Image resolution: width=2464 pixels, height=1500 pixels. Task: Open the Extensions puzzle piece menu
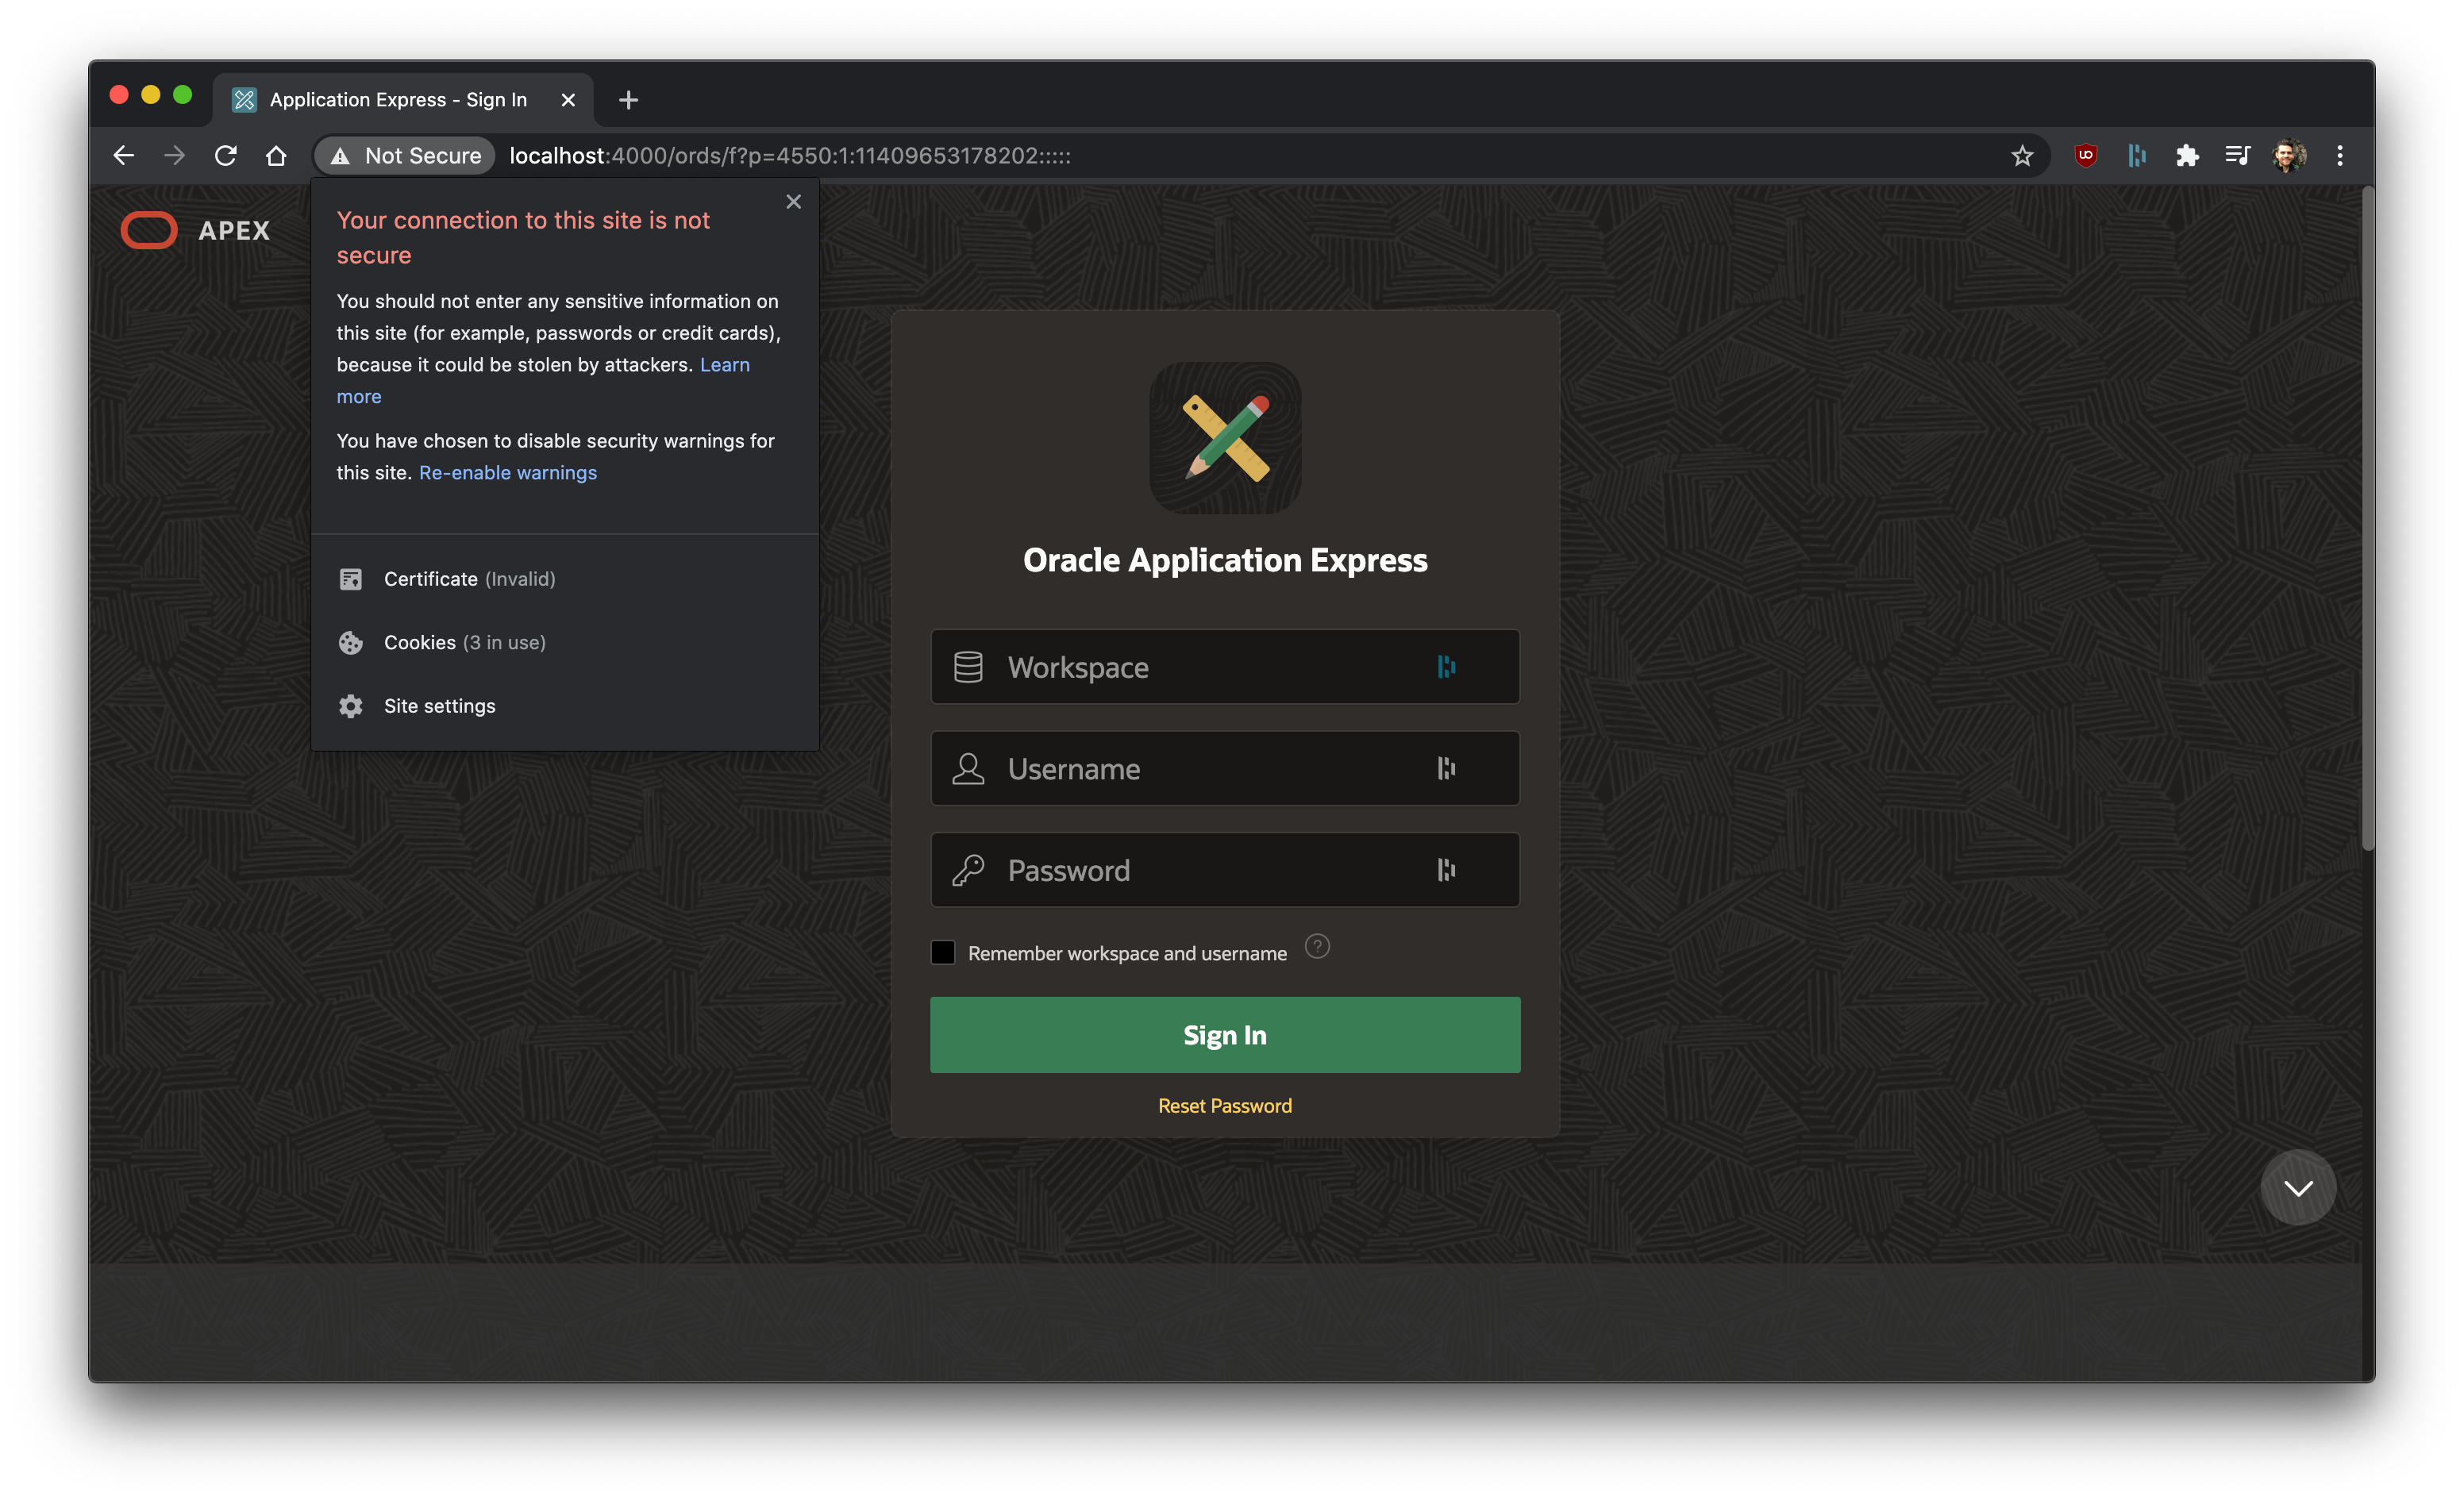[x=2187, y=155]
